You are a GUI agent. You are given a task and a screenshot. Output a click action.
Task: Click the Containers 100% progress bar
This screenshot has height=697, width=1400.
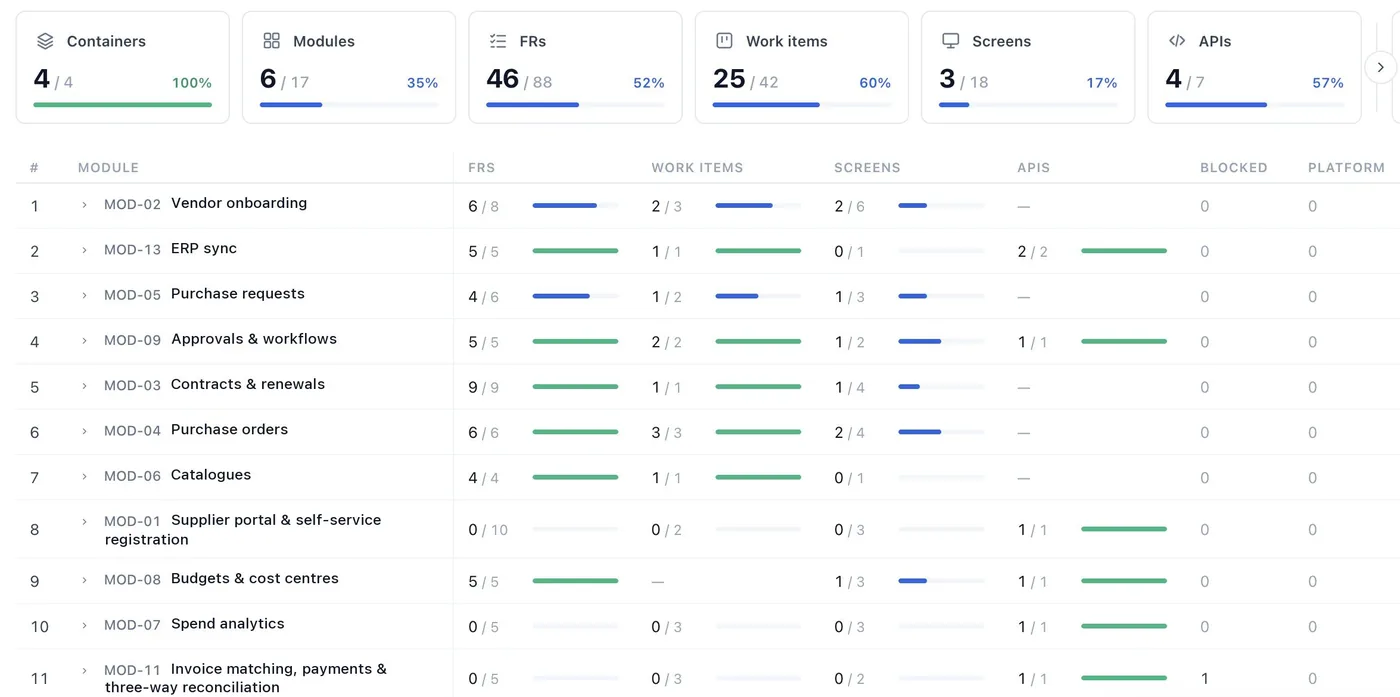pyautogui.click(x=122, y=104)
